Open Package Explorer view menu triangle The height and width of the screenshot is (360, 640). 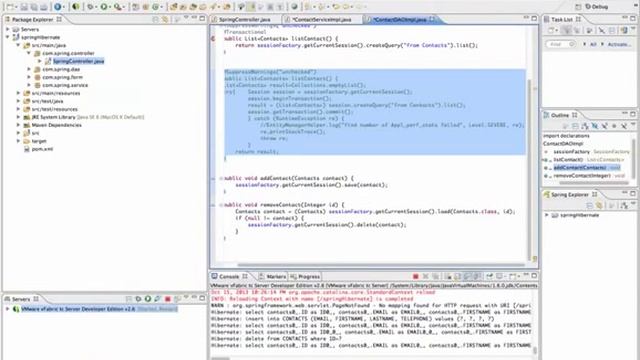pyautogui.click(x=185, y=18)
